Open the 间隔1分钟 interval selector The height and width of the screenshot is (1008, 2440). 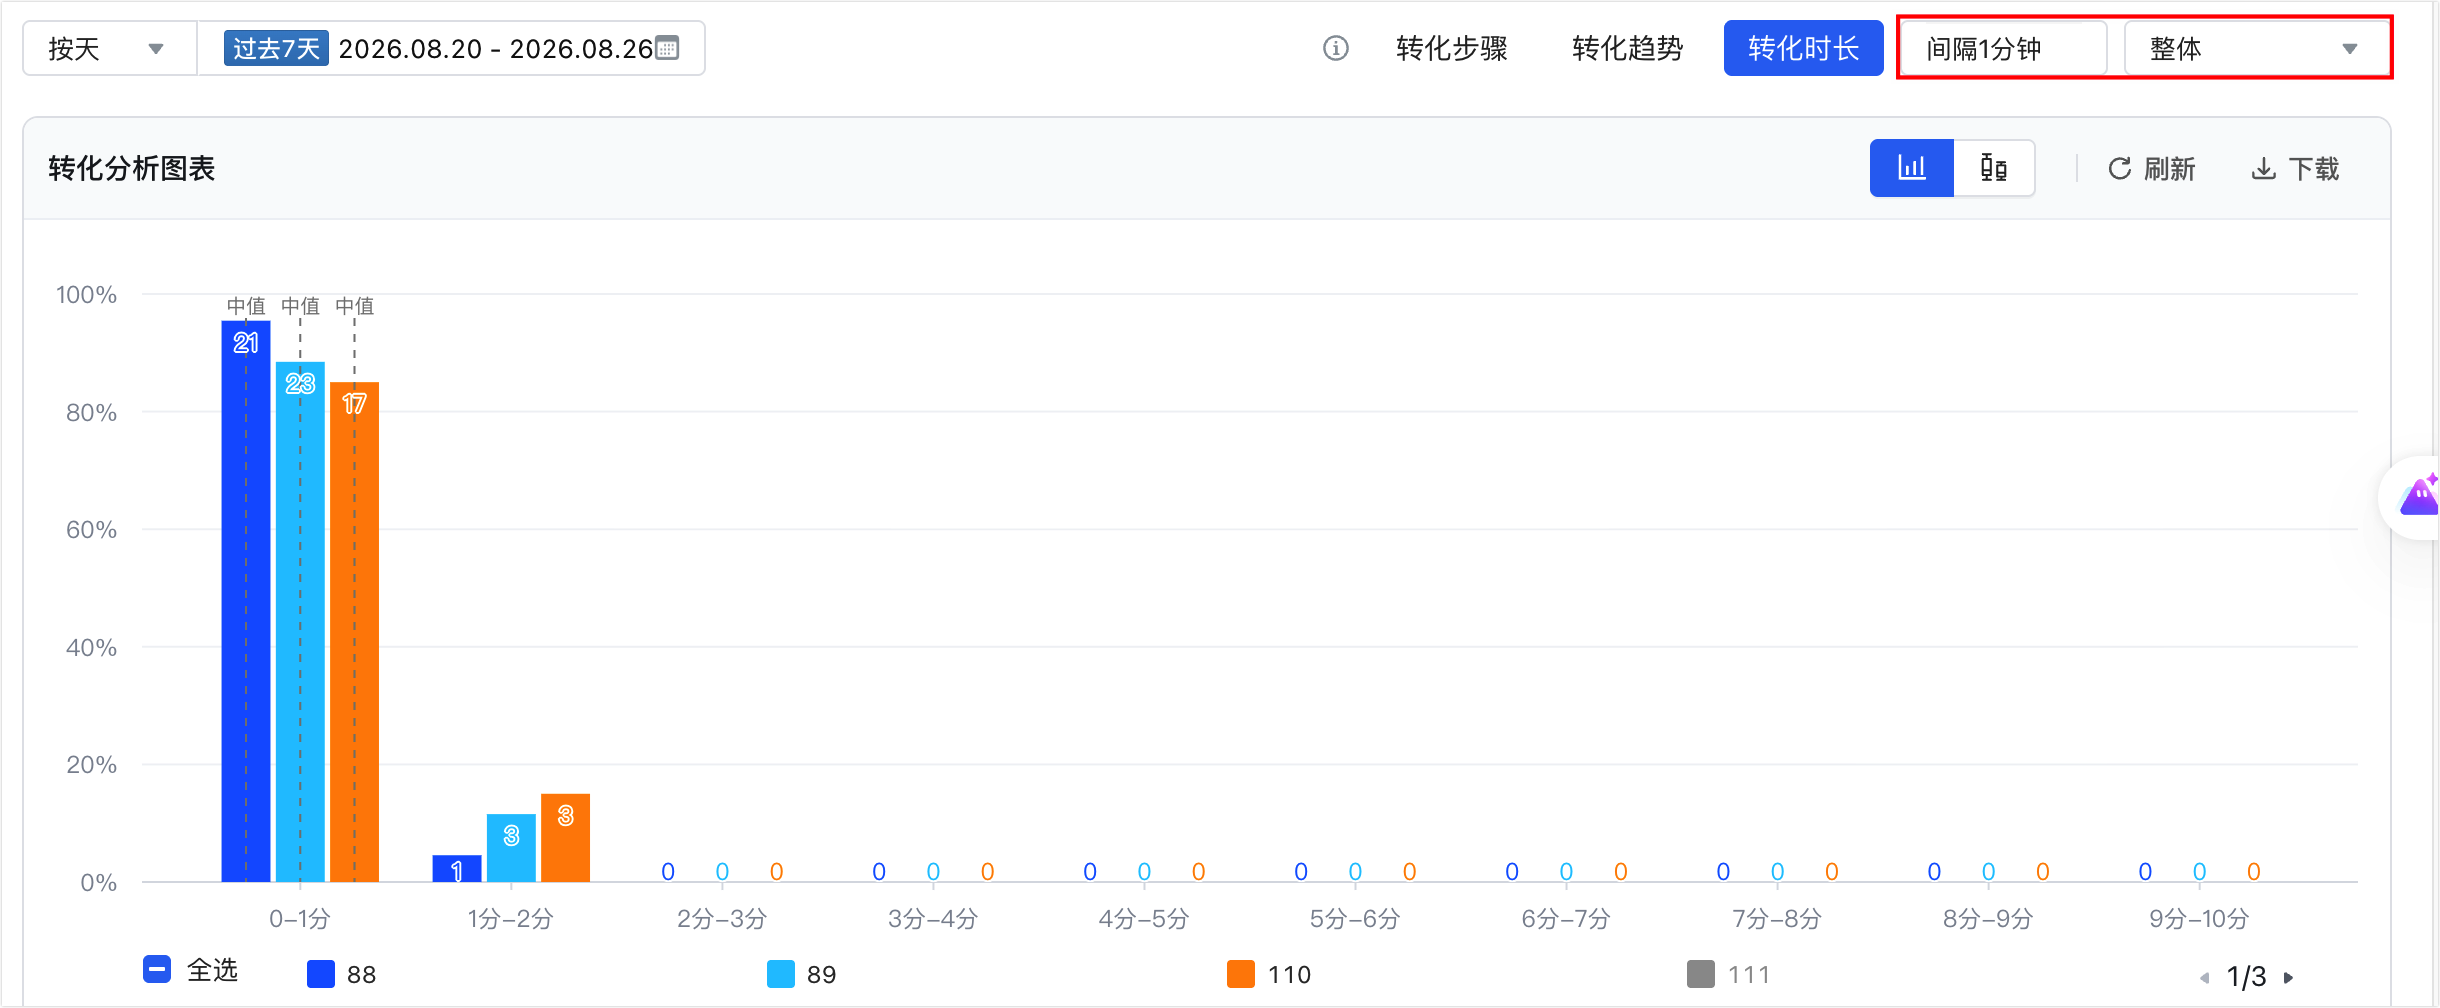tap(2003, 48)
